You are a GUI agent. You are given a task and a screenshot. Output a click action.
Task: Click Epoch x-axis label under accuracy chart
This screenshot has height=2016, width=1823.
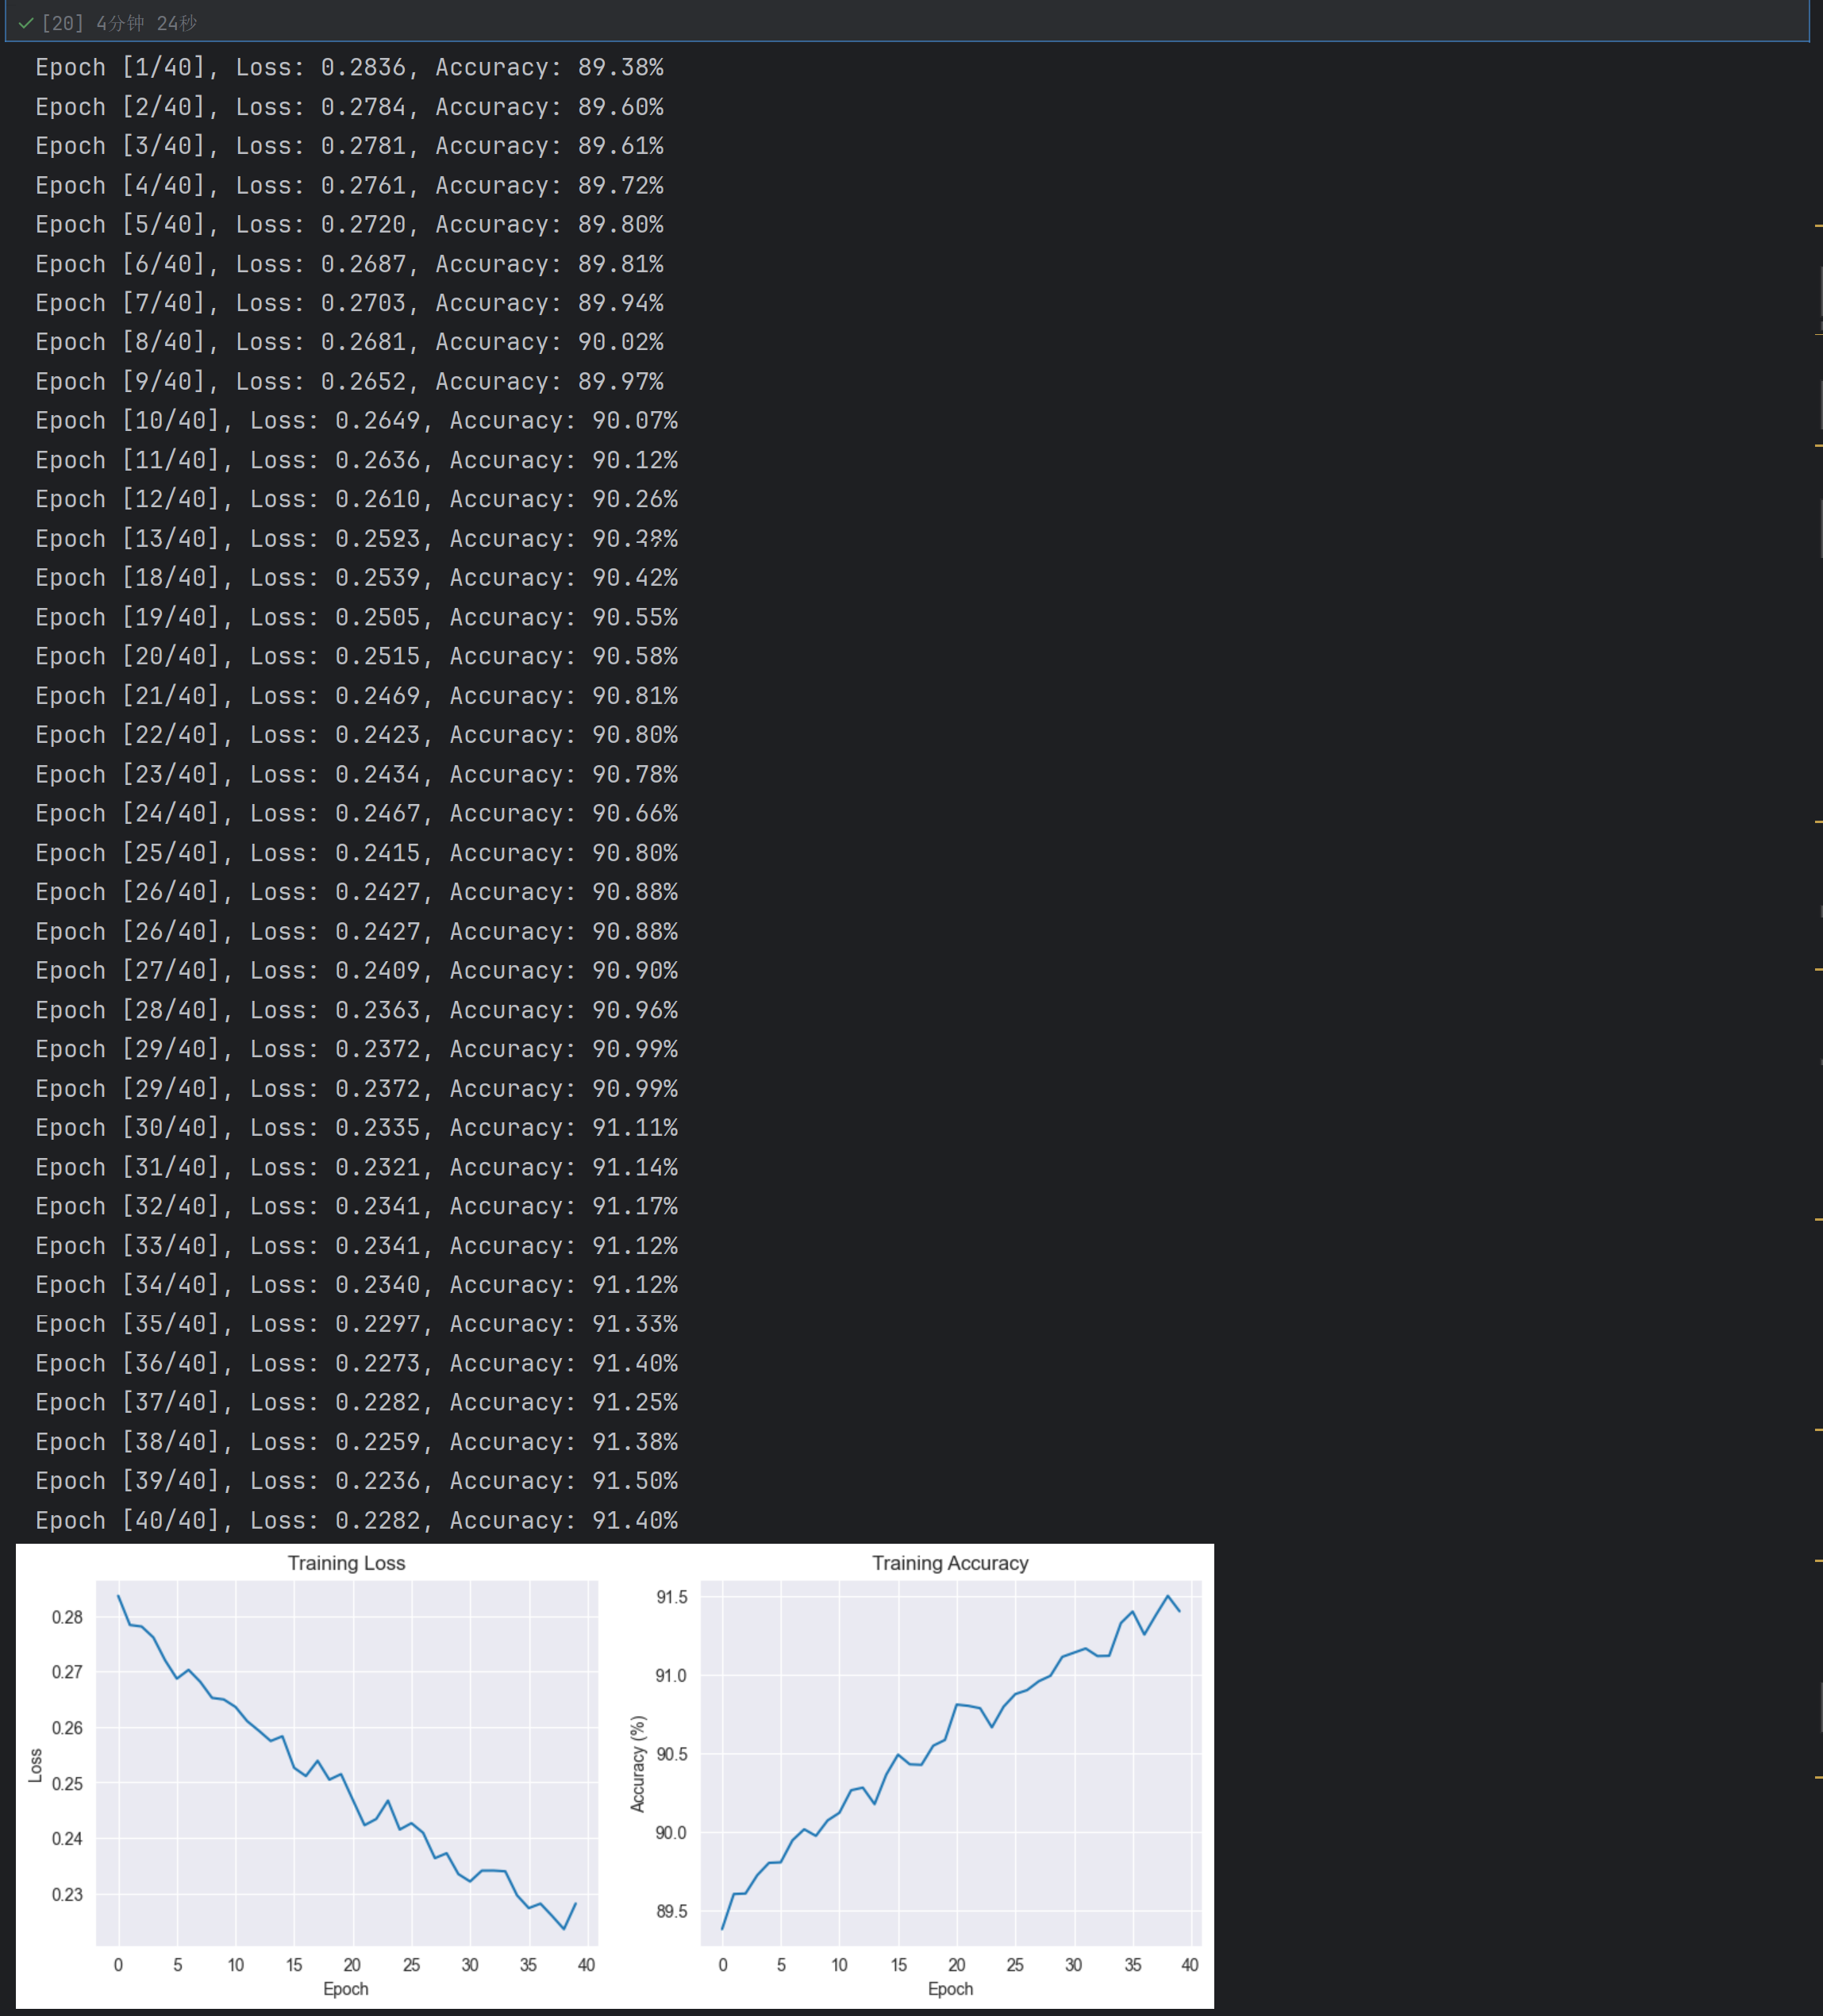coord(950,1989)
